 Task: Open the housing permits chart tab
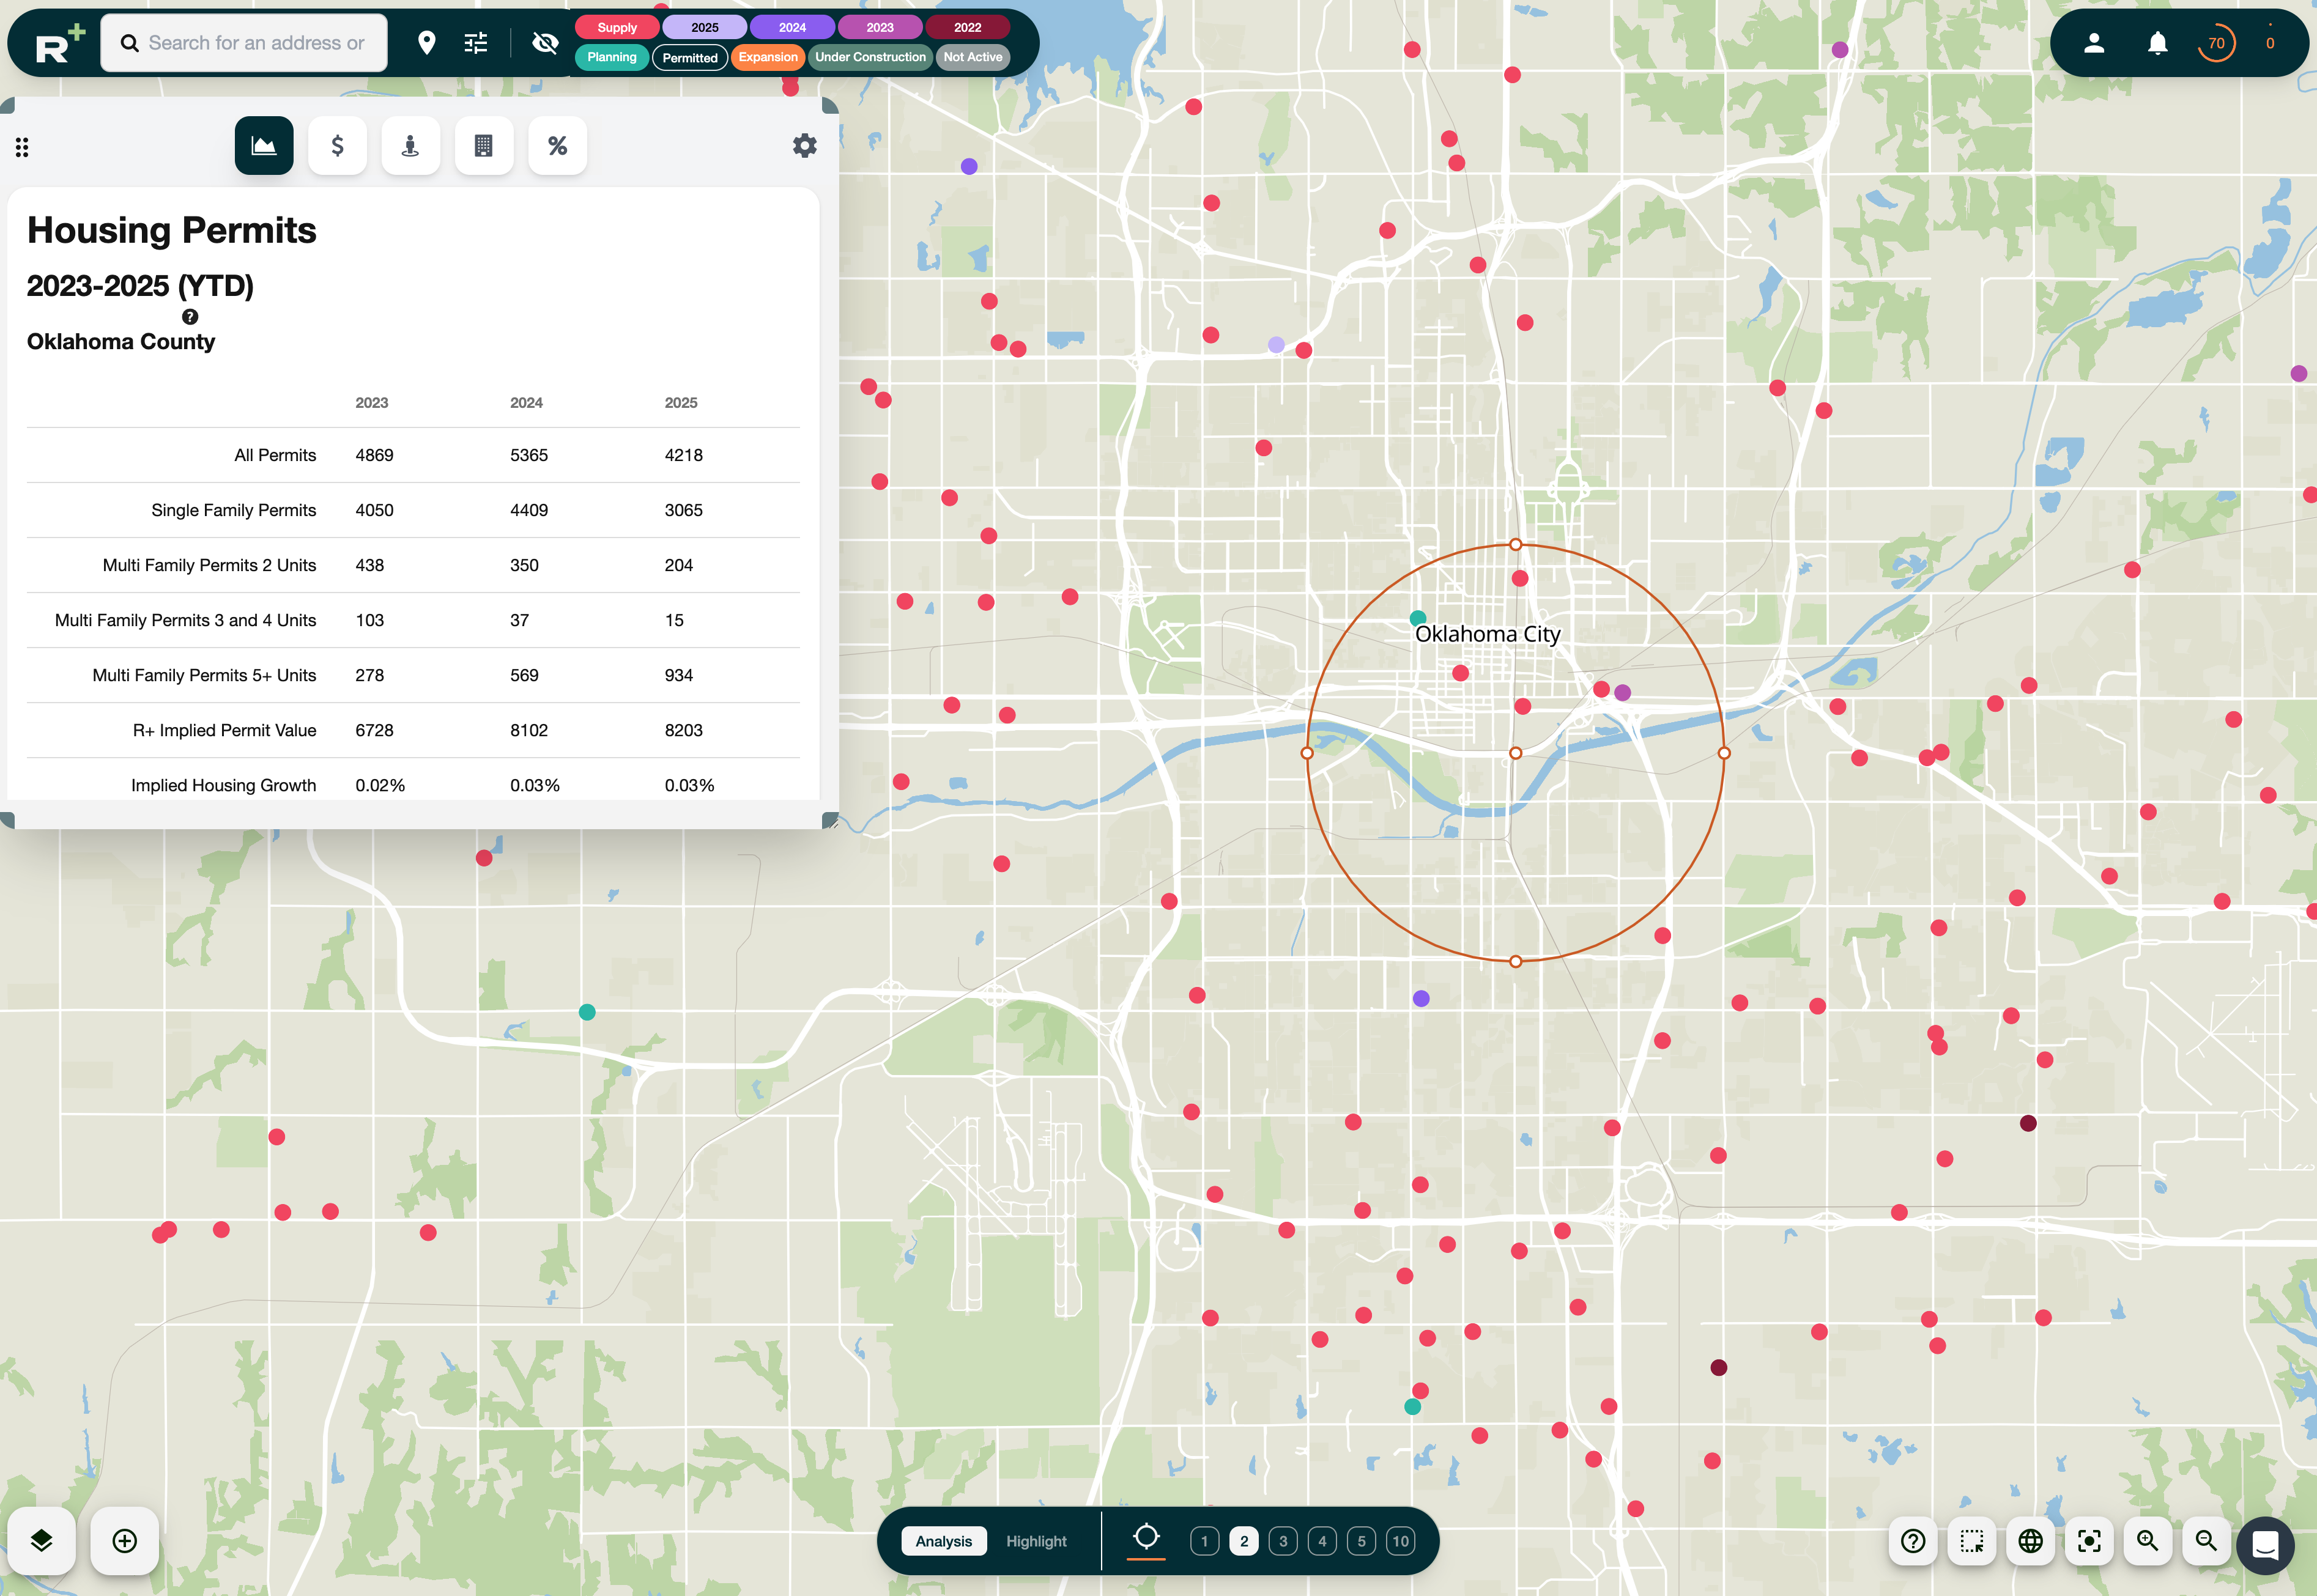[264, 146]
